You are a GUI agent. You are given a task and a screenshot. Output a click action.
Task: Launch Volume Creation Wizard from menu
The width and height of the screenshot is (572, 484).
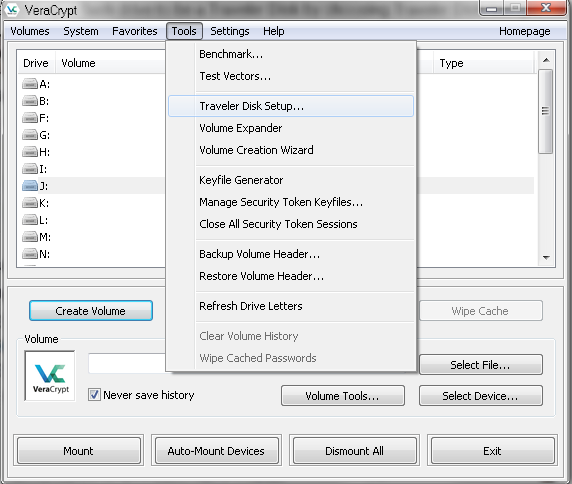coord(291,150)
